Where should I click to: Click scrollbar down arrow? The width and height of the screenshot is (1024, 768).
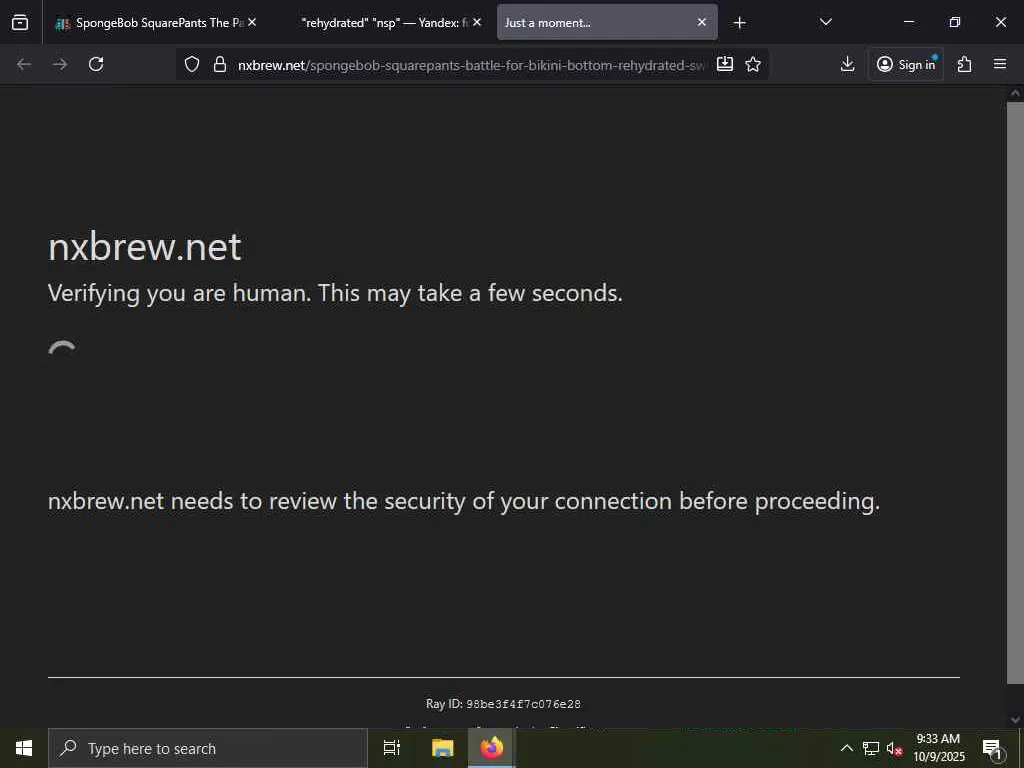pos(1015,720)
